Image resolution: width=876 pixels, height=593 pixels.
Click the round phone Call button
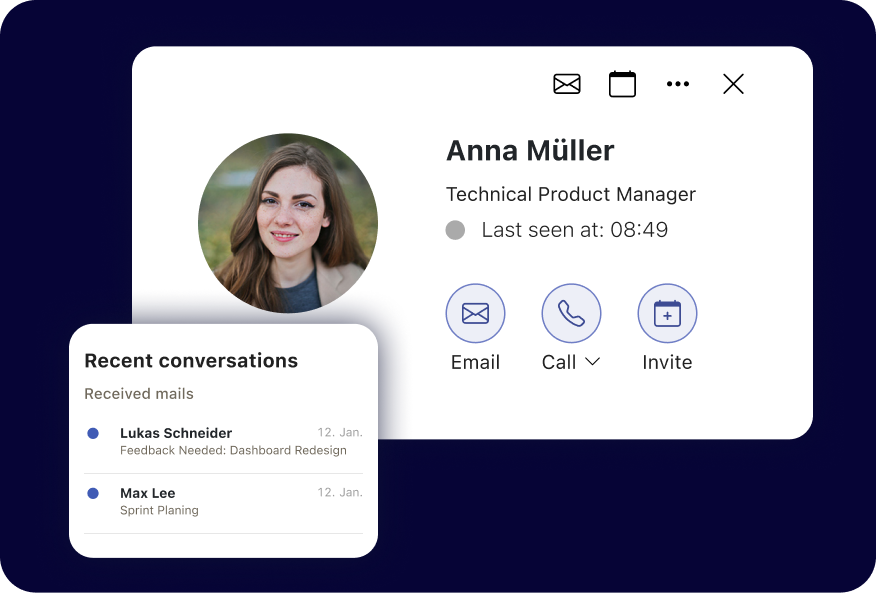point(571,314)
